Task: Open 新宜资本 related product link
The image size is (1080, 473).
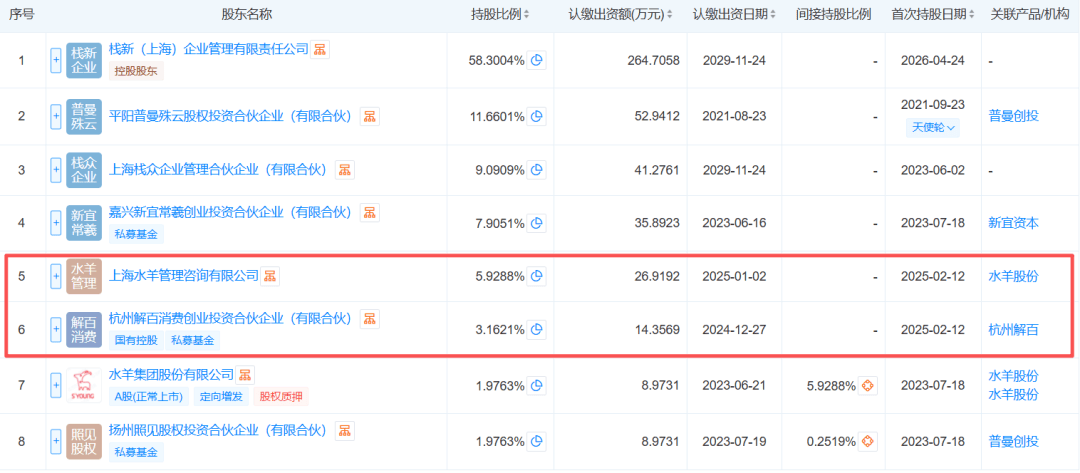Action: pos(1013,223)
